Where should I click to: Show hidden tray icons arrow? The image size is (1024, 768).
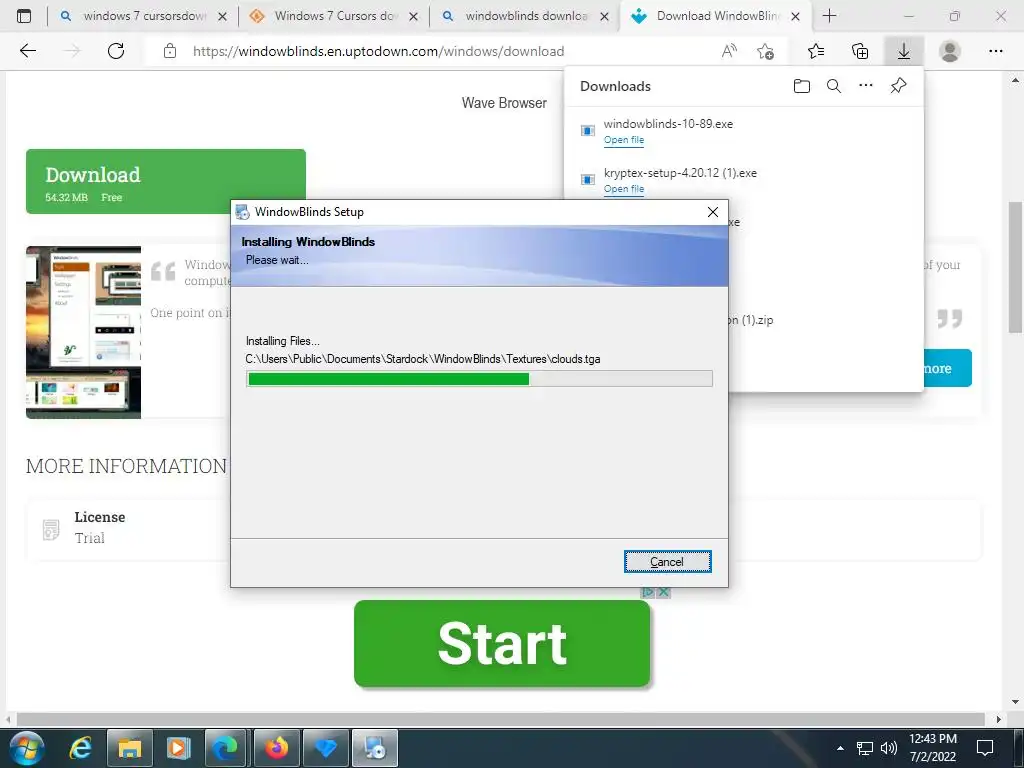coord(840,748)
